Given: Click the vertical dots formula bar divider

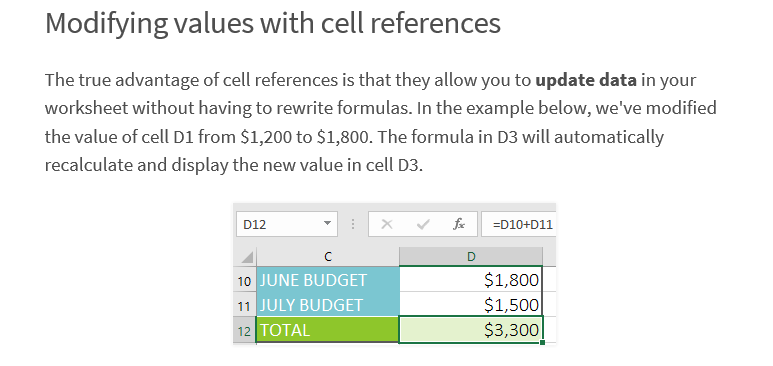Looking at the screenshot, I should click(353, 224).
